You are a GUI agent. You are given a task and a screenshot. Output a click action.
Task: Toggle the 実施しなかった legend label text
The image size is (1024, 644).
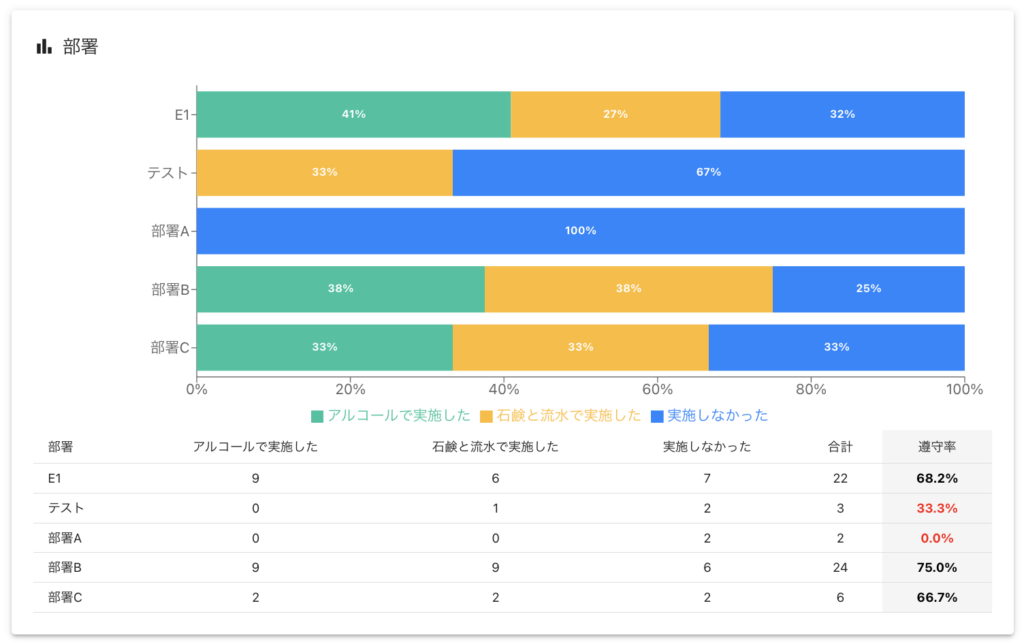717,415
